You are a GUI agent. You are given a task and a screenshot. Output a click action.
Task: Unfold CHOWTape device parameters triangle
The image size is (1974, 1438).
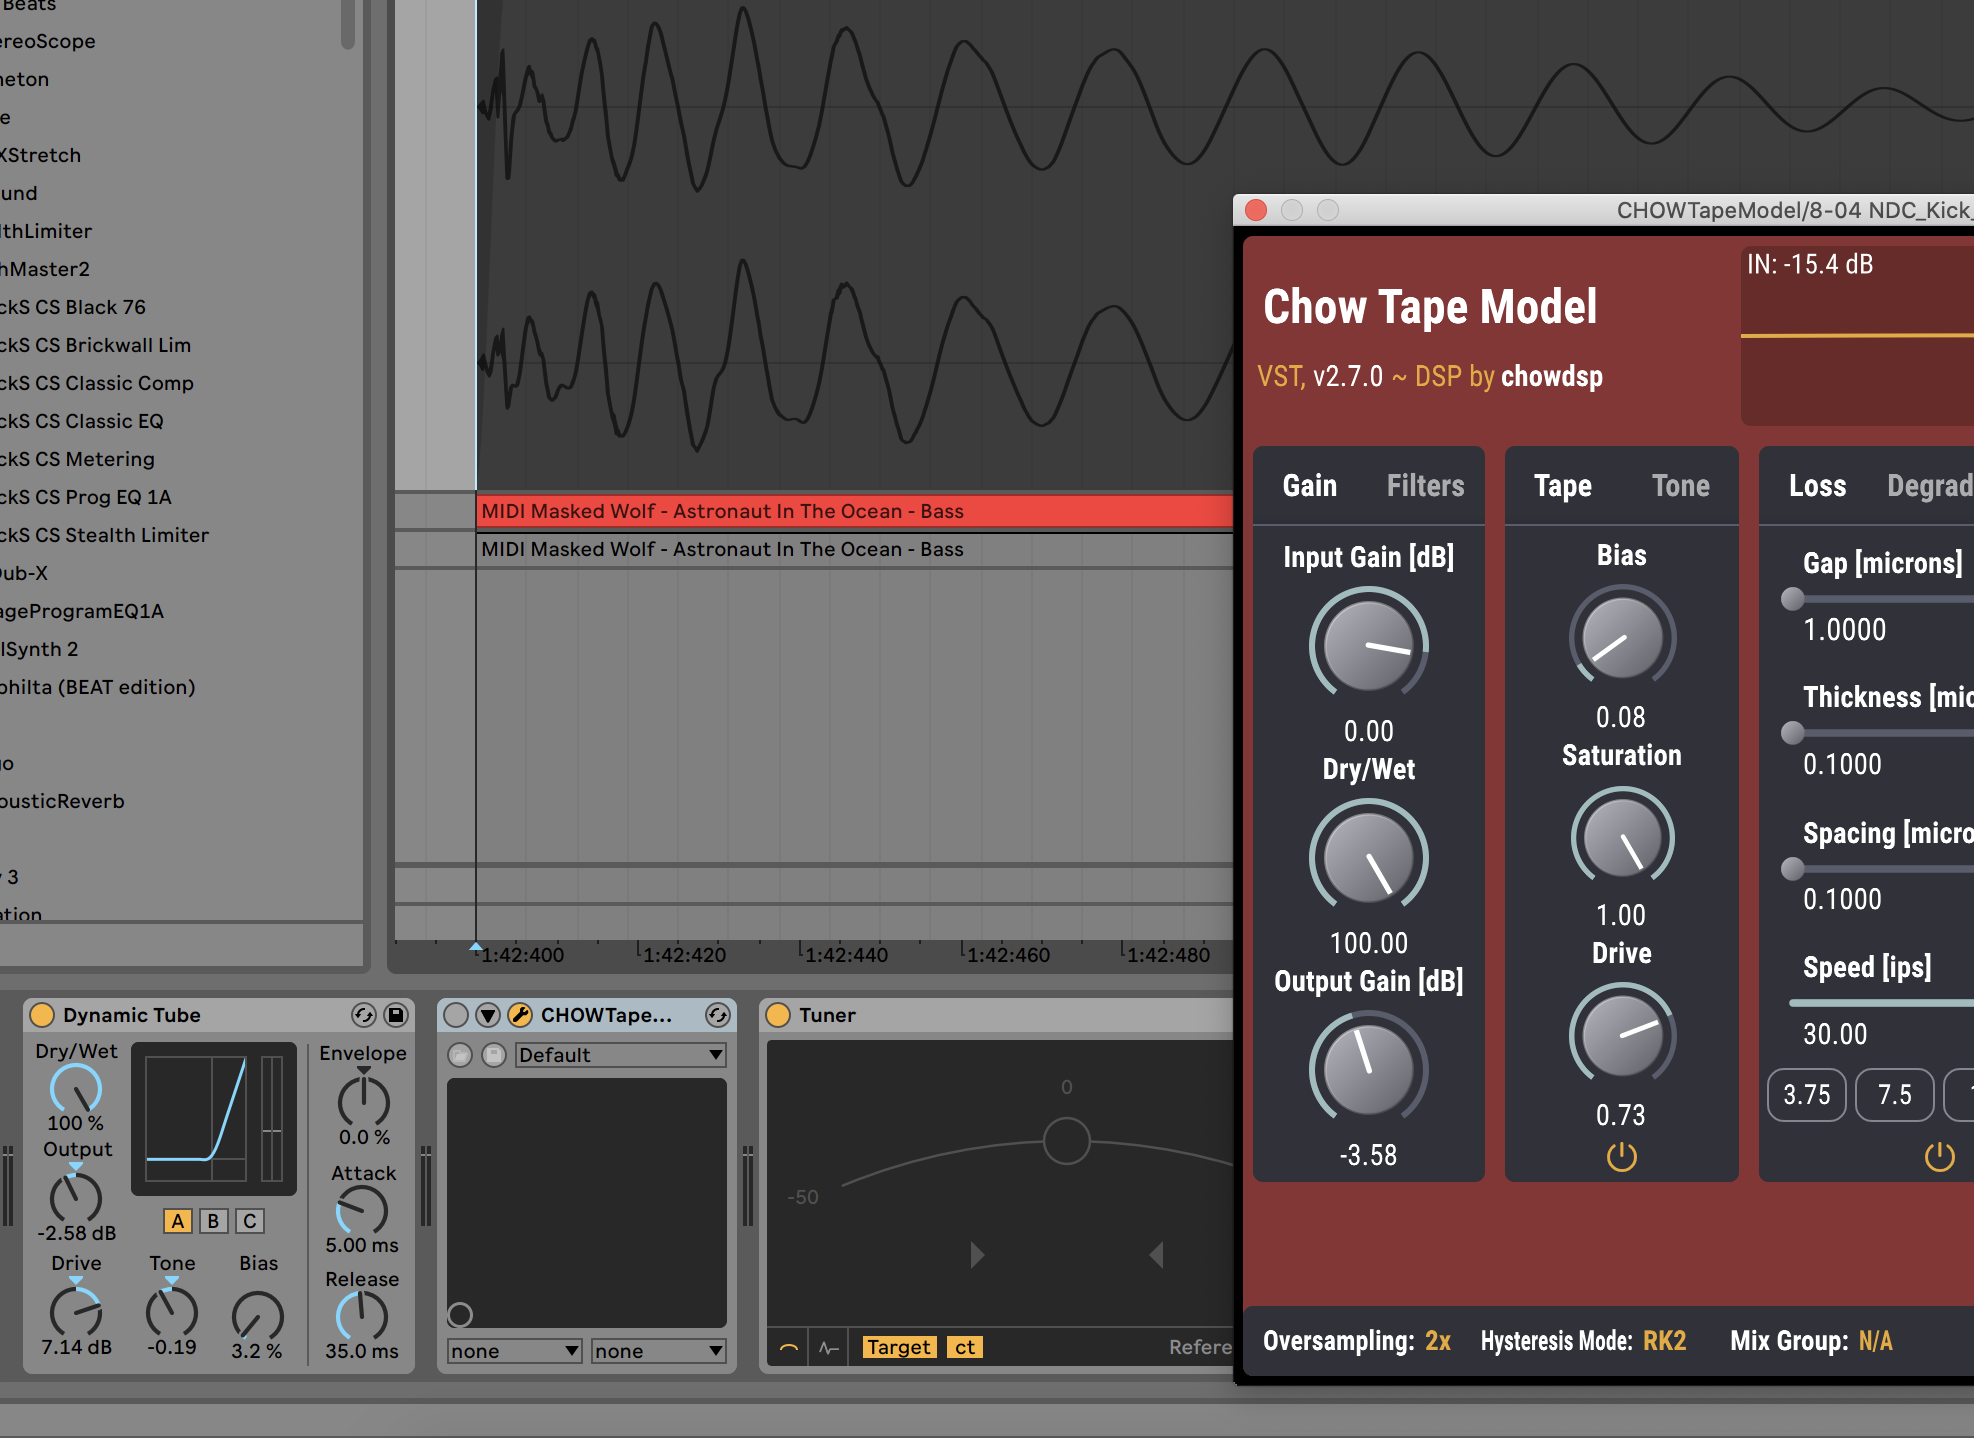tap(488, 1015)
